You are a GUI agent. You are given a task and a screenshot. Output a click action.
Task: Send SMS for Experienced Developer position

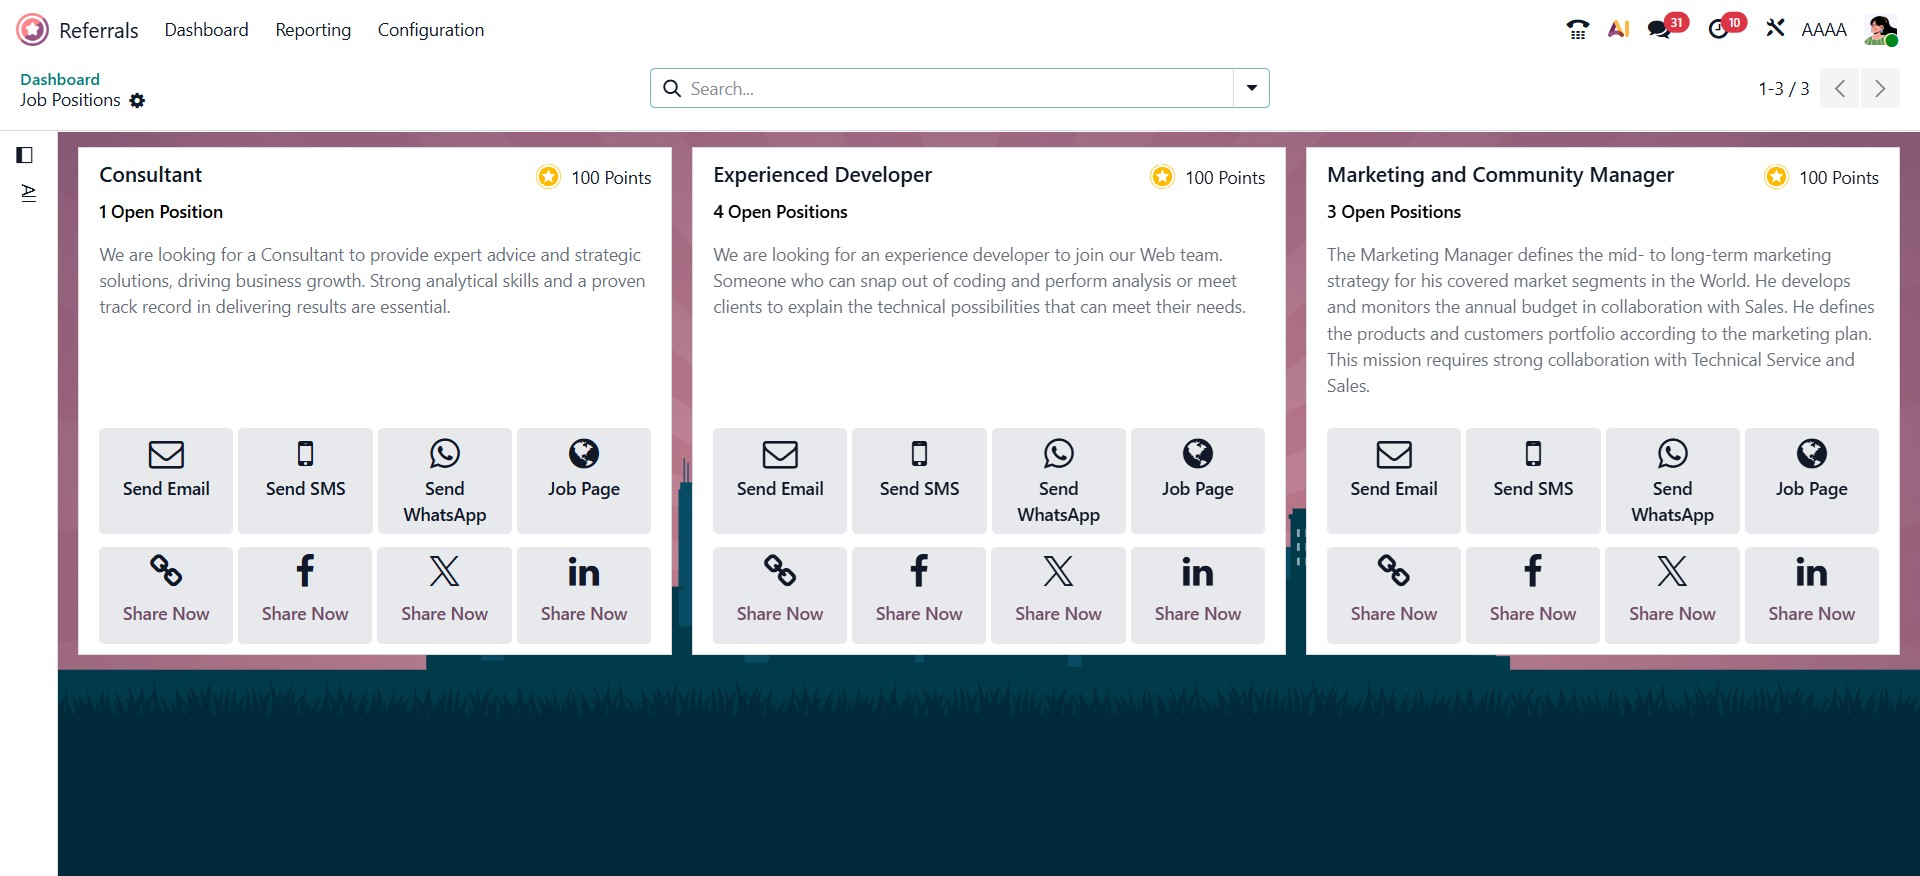[x=919, y=480]
